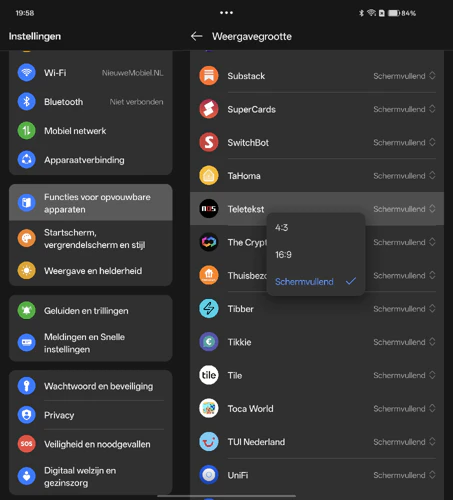
Task: Open display size dropdown for SuperCards
Action: [404, 109]
